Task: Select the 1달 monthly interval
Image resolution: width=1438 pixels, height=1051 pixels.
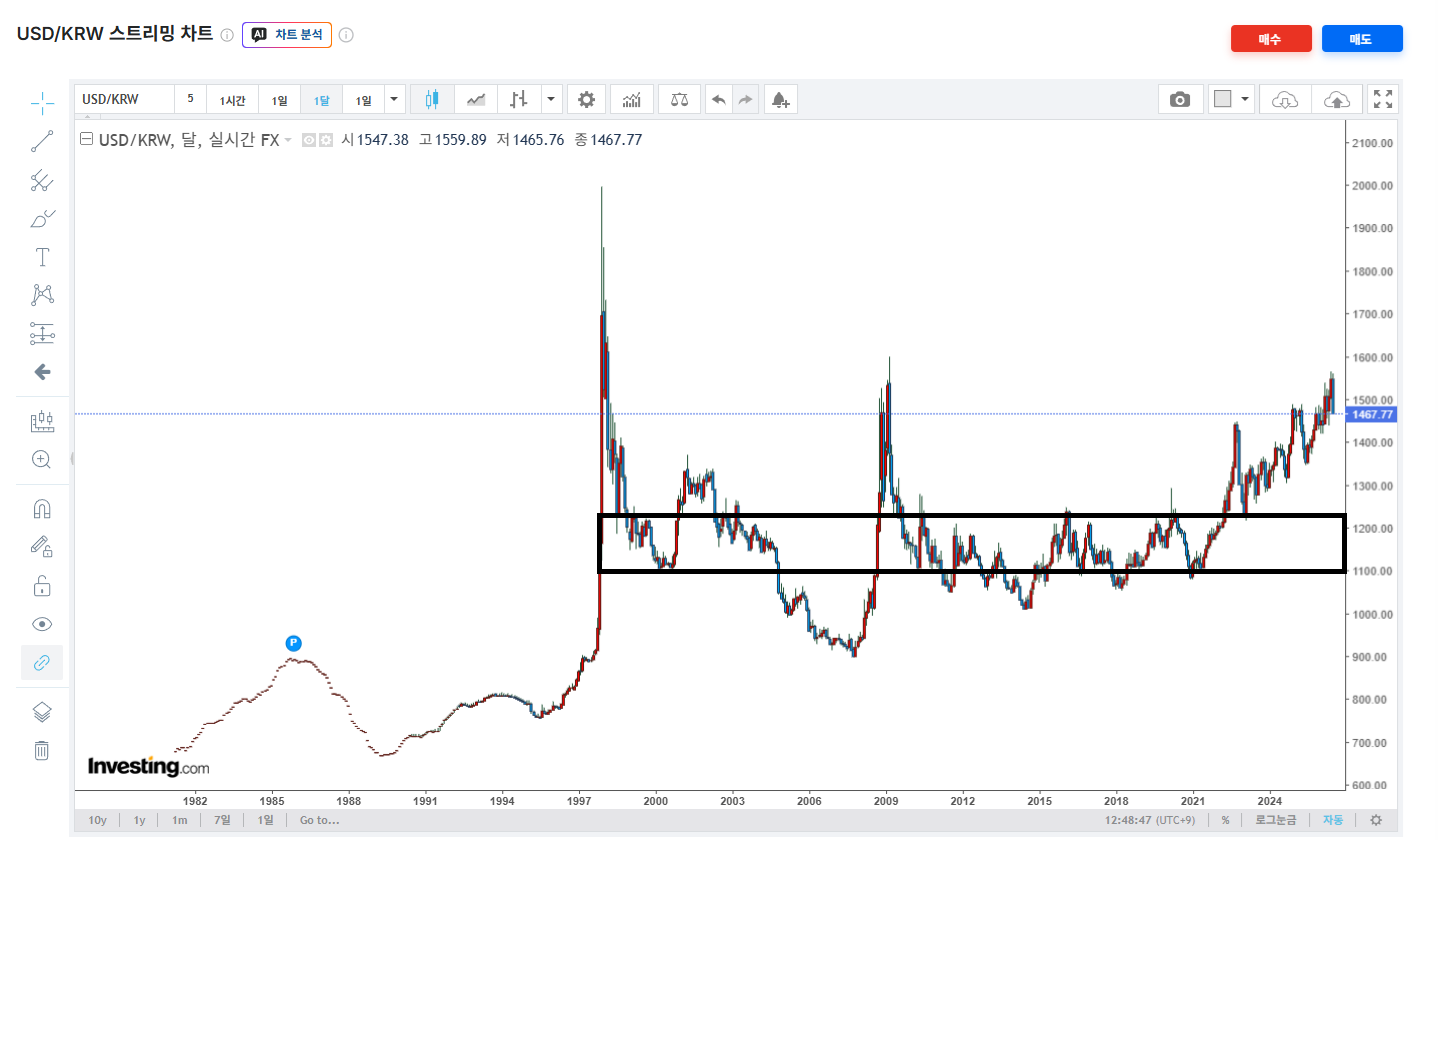Action: [322, 100]
